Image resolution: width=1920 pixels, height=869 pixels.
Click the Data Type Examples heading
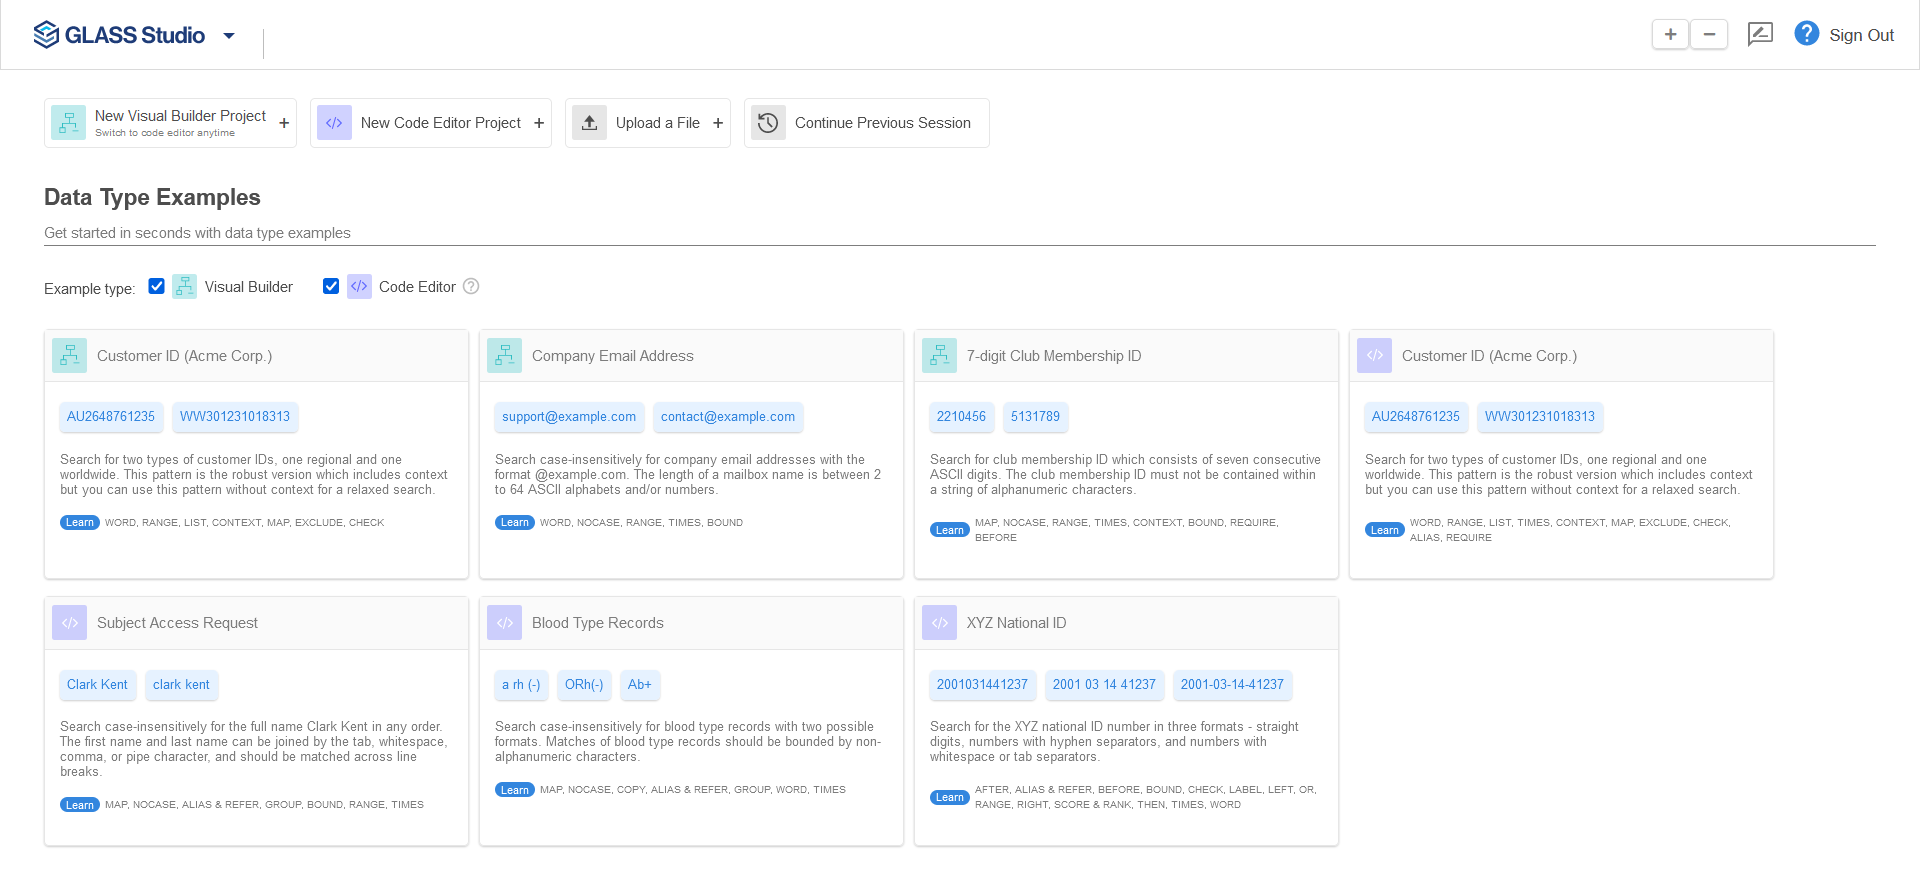[x=152, y=197]
